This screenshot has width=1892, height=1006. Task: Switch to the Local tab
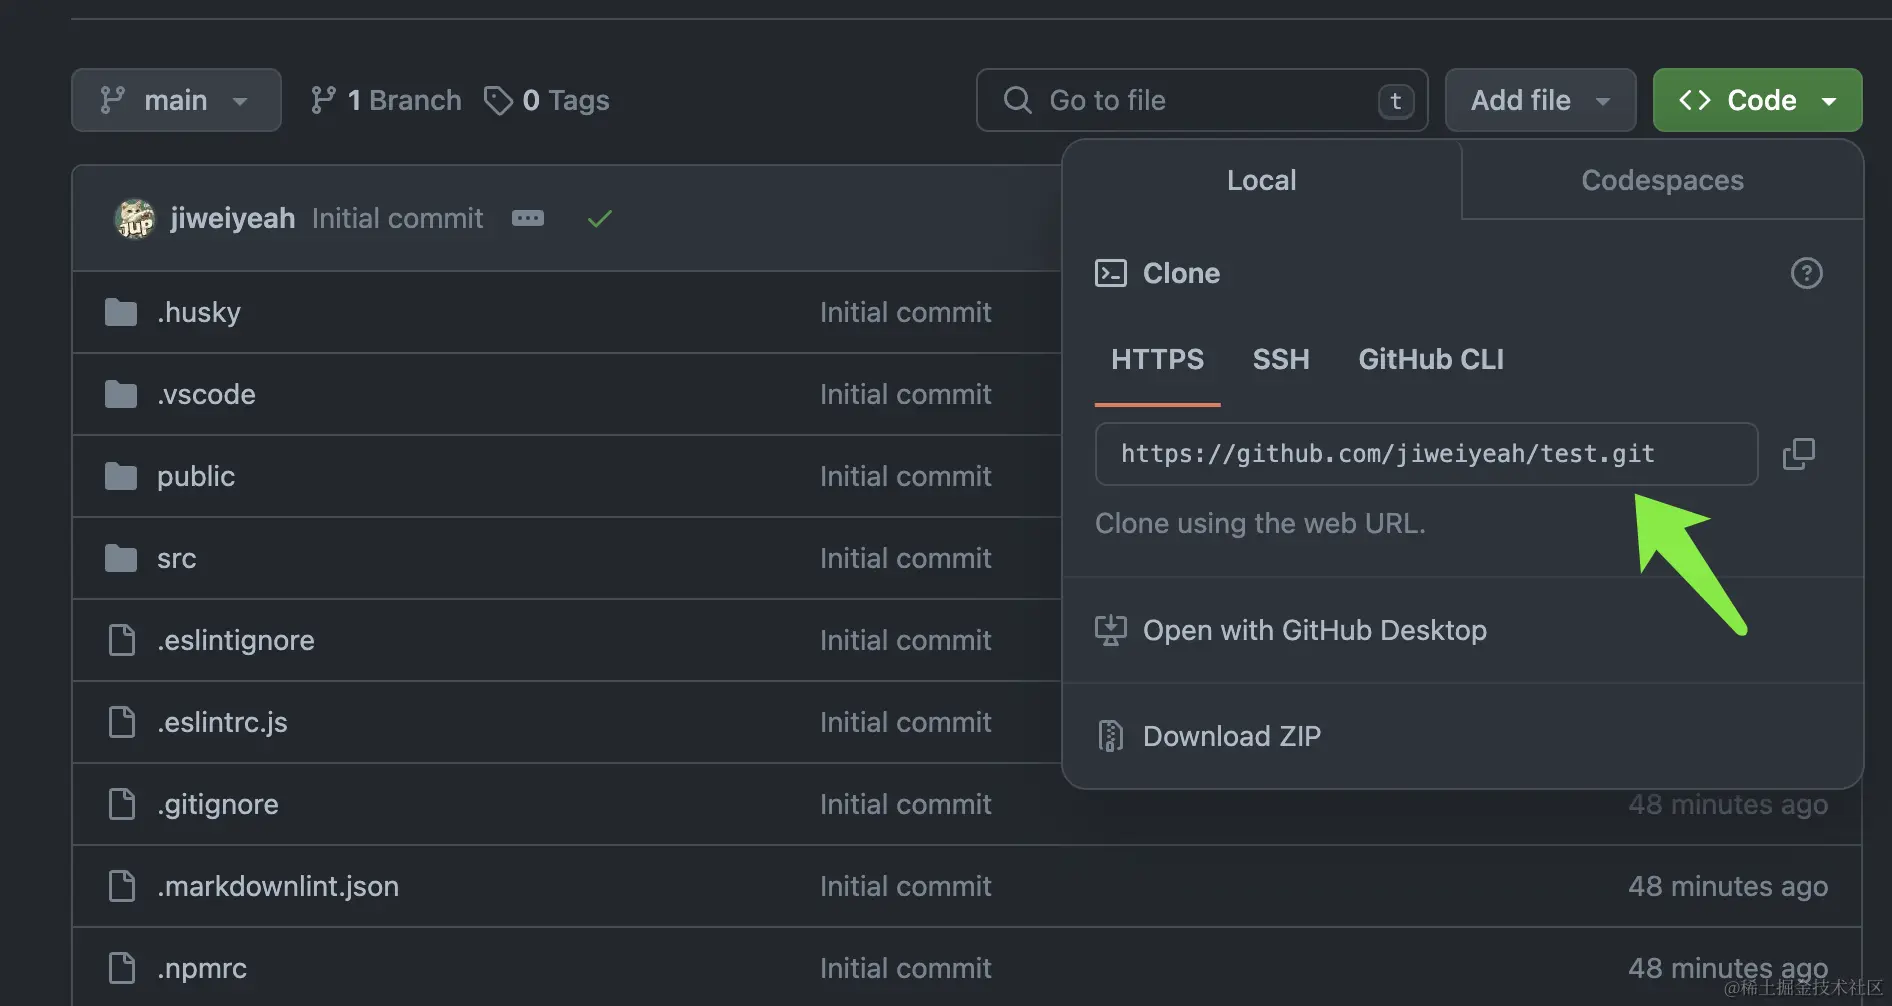[1262, 180]
